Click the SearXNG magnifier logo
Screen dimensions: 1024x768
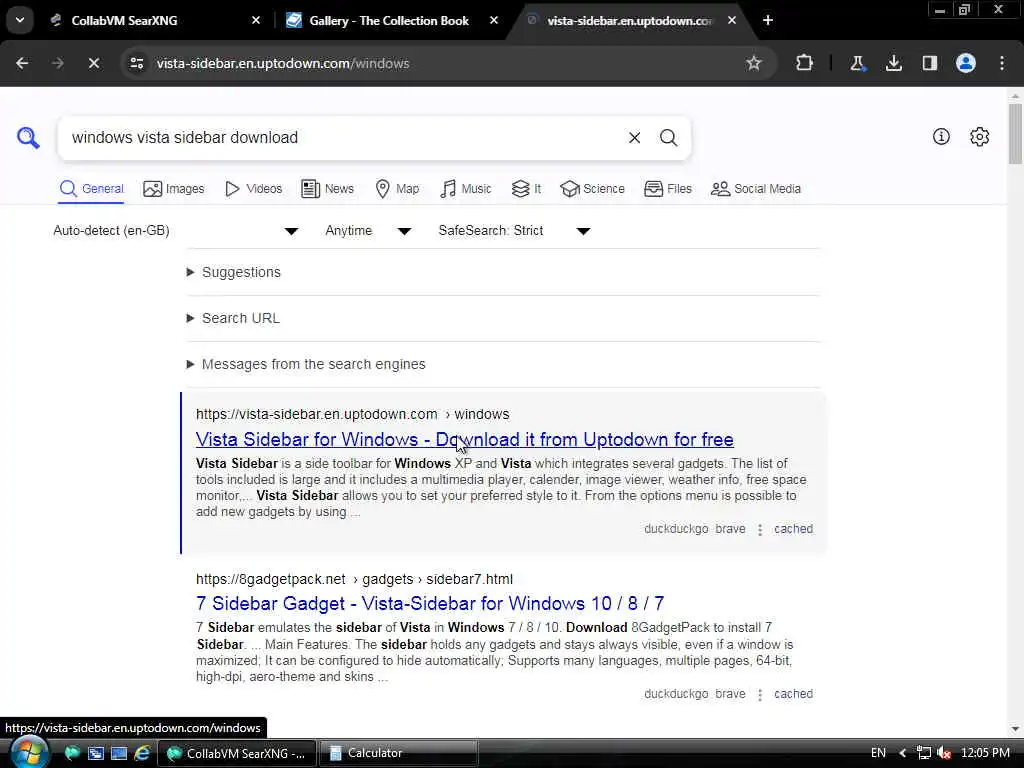[x=28, y=138]
